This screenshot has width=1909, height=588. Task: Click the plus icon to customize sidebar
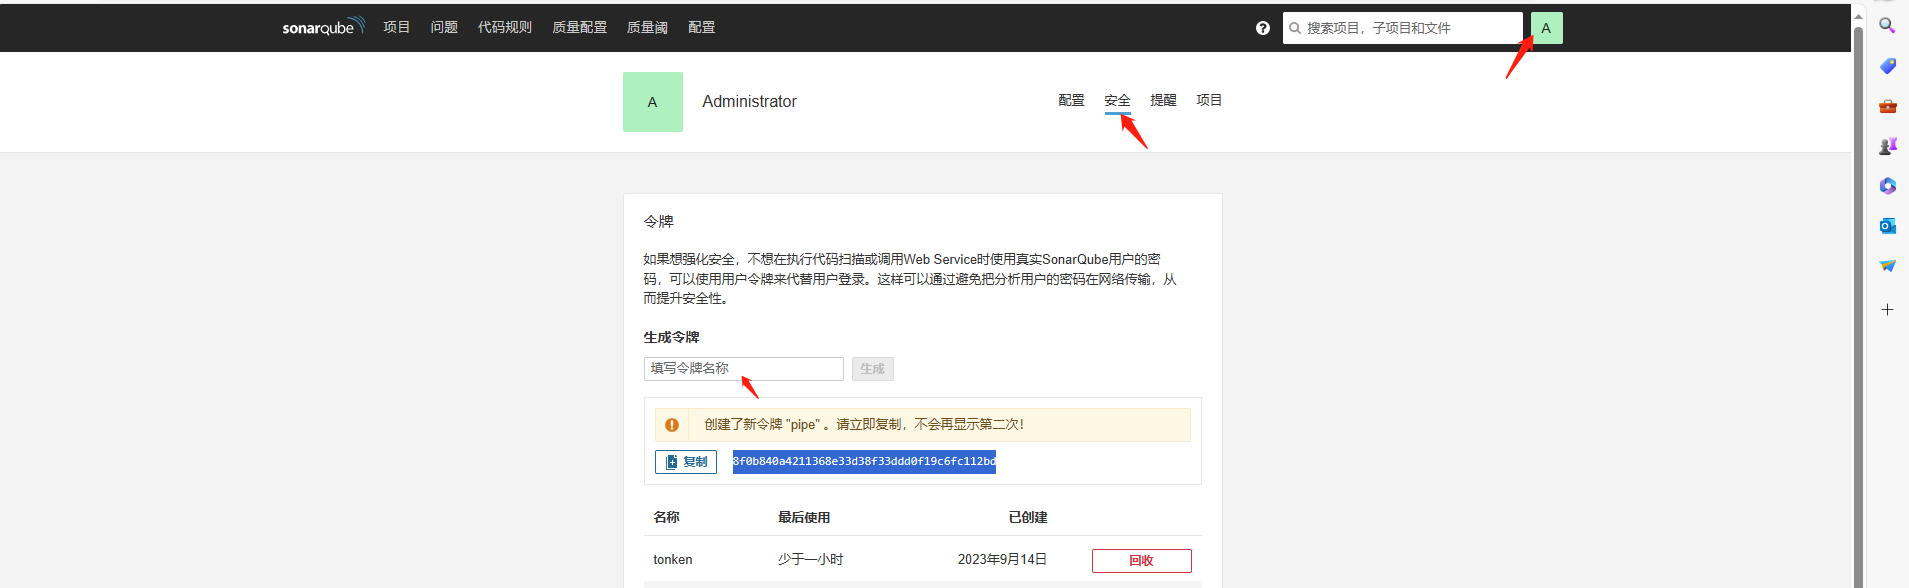[x=1887, y=310]
